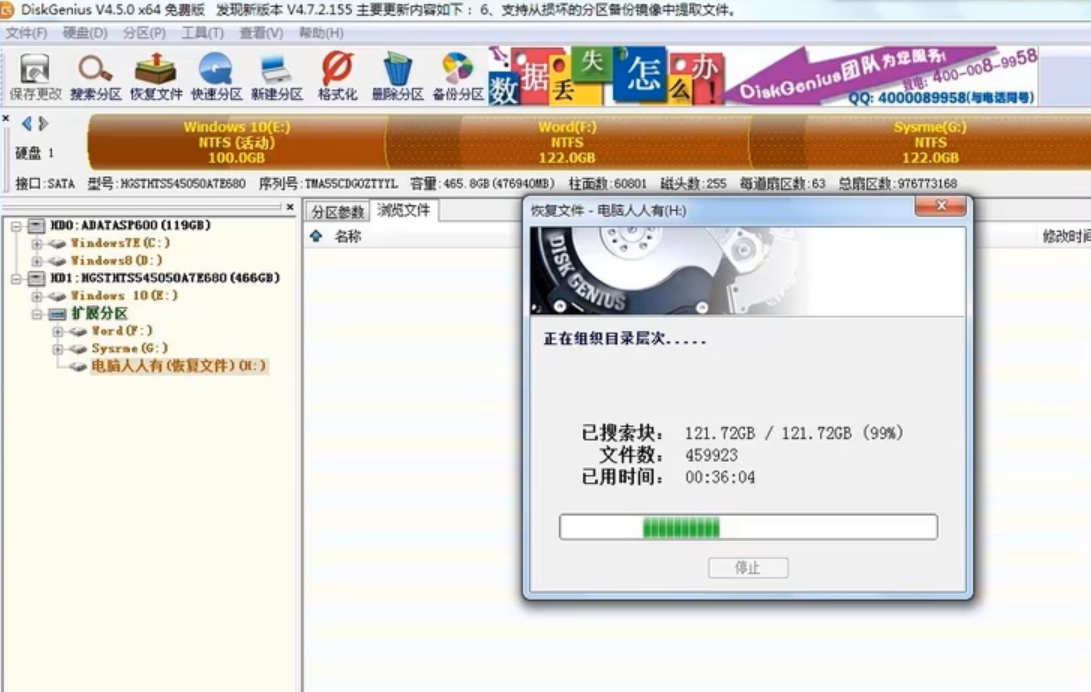
Task: Click the up-folder arrow icon beside 名称
Action: (316, 236)
